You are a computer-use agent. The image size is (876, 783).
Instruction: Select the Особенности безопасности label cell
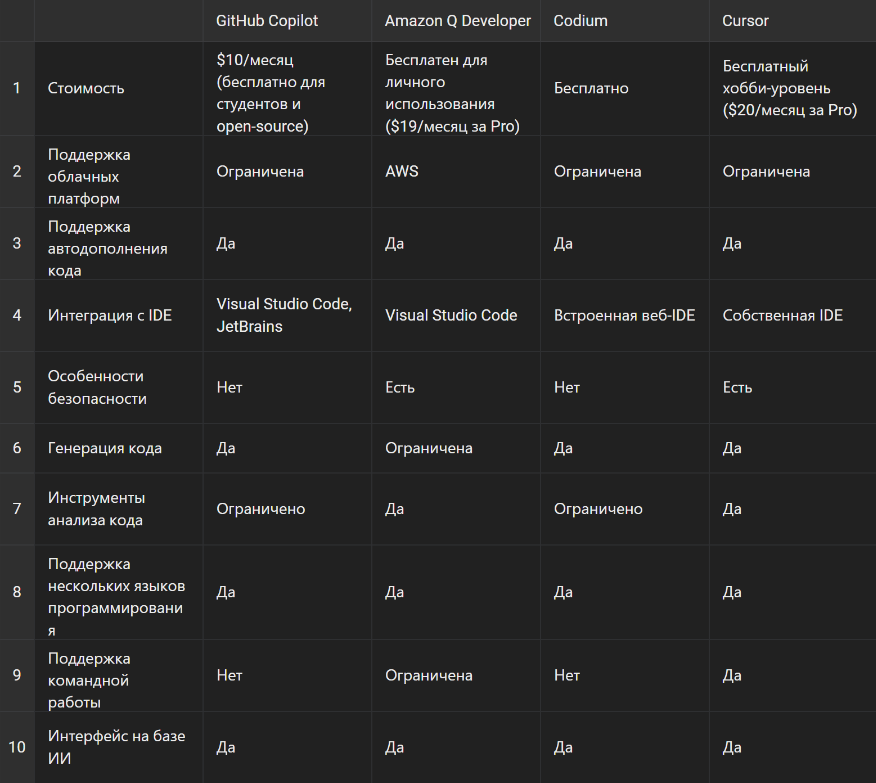pyautogui.click(x=118, y=387)
